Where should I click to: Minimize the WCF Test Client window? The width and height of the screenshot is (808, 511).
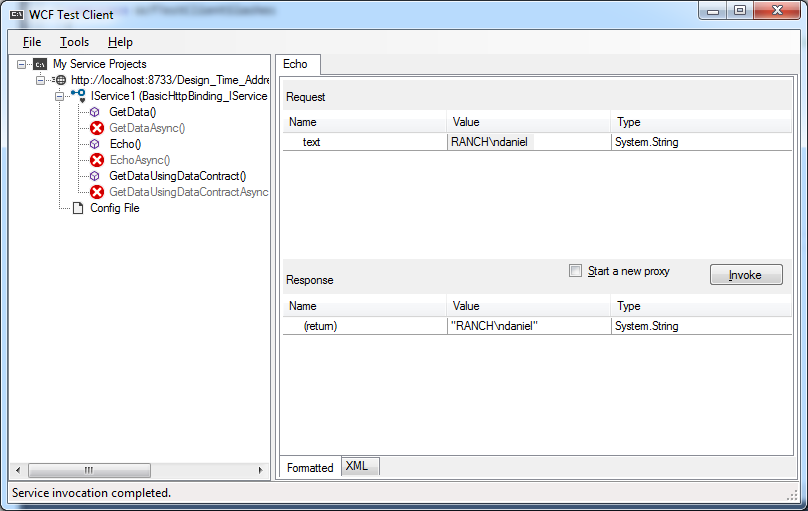pyautogui.click(x=713, y=11)
